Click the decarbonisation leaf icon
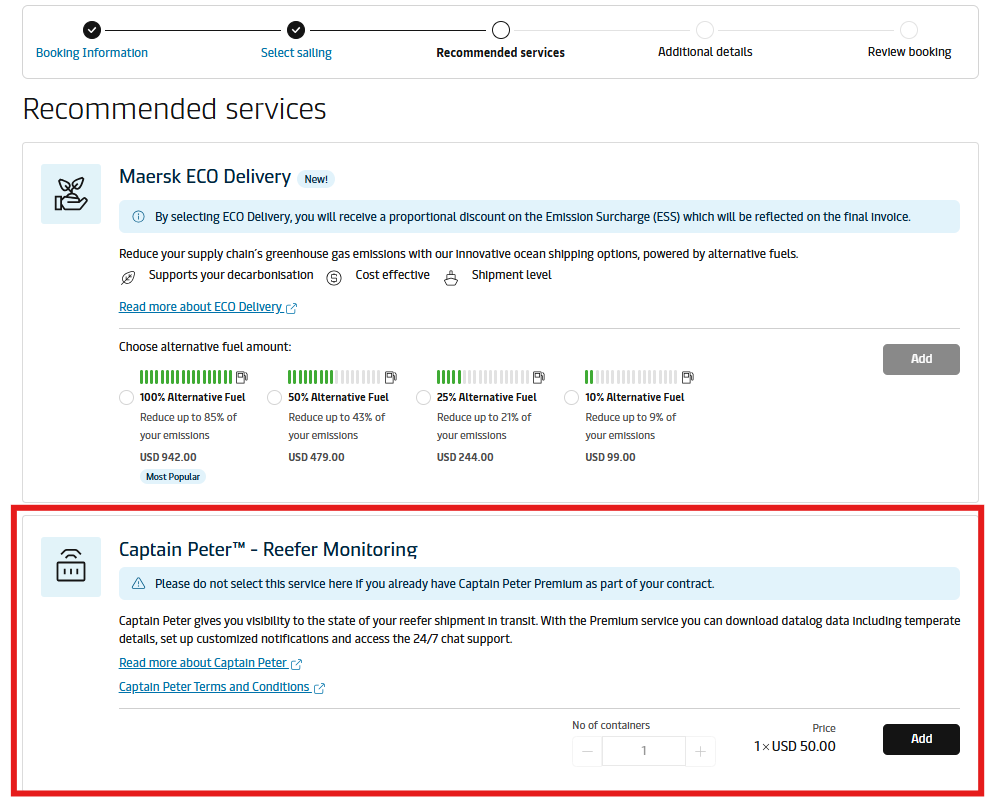 (x=128, y=278)
